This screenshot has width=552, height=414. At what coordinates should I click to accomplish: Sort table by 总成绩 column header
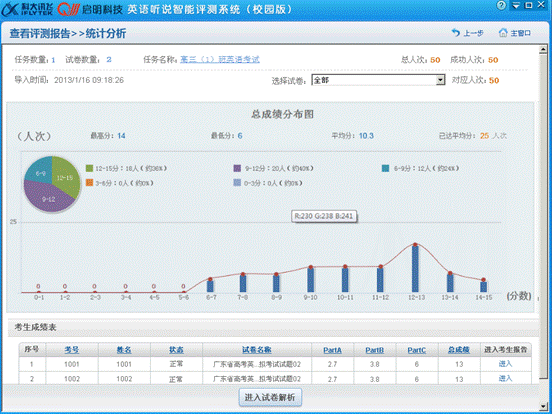(459, 350)
